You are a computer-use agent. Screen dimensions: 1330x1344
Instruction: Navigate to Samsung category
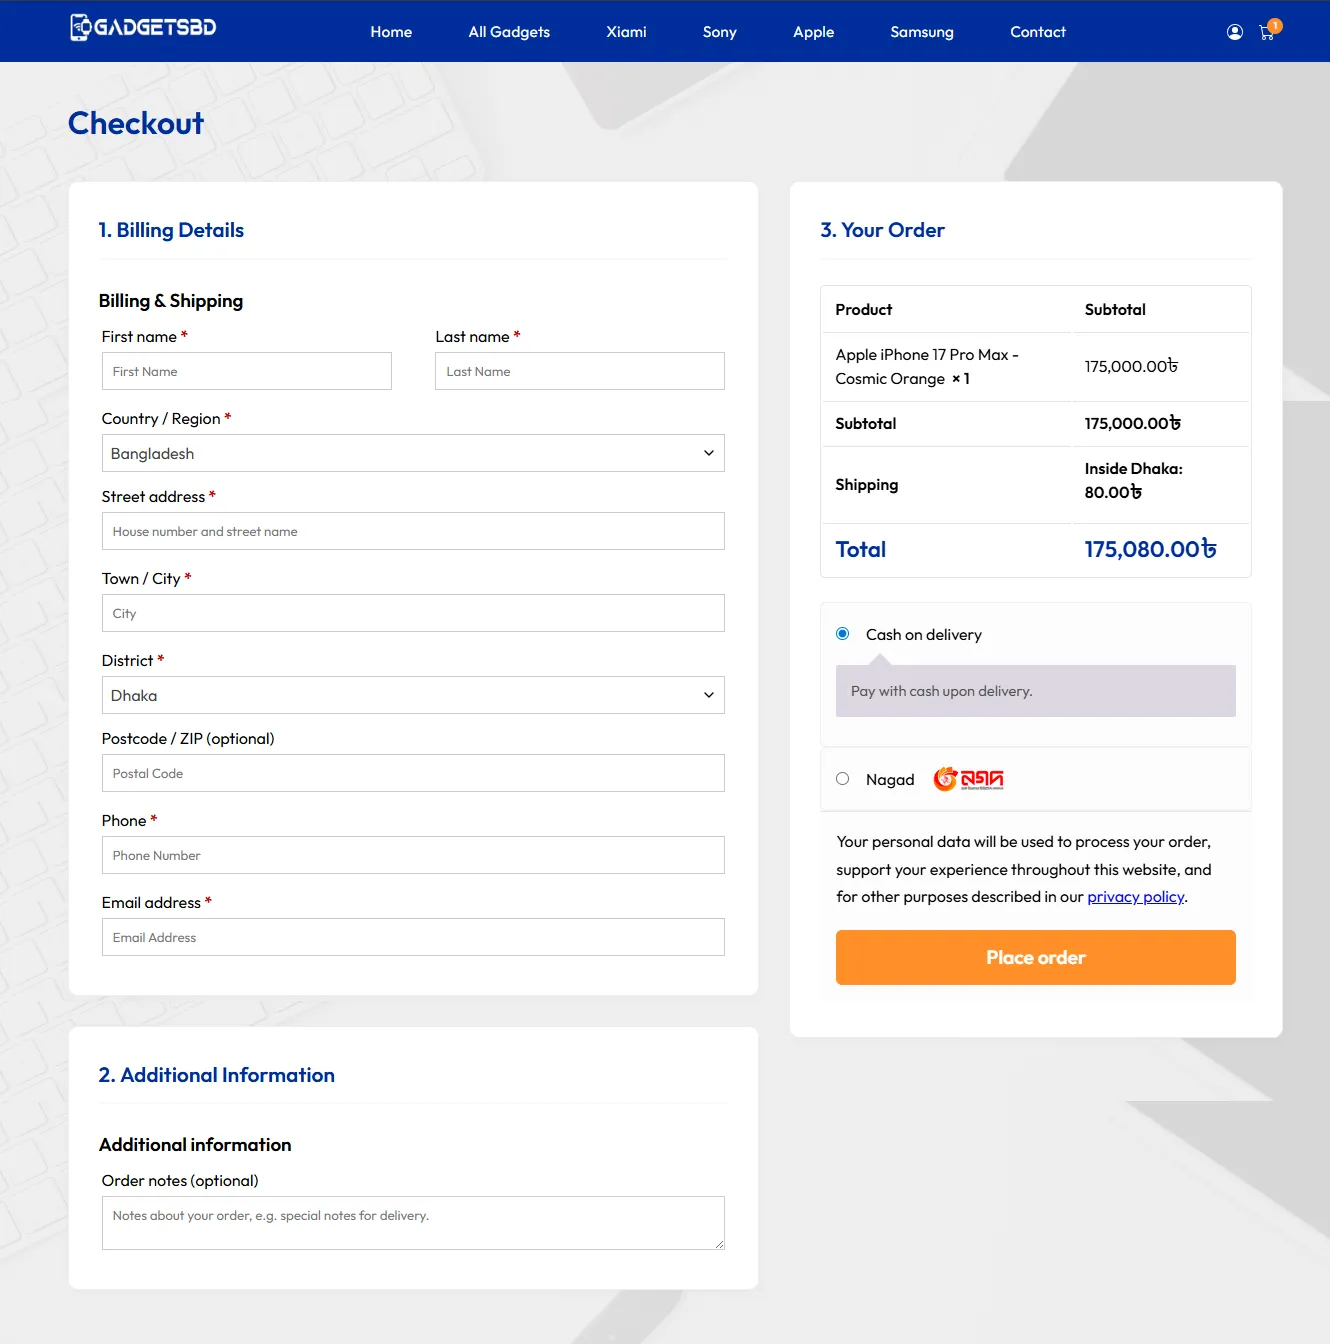[x=921, y=32]
